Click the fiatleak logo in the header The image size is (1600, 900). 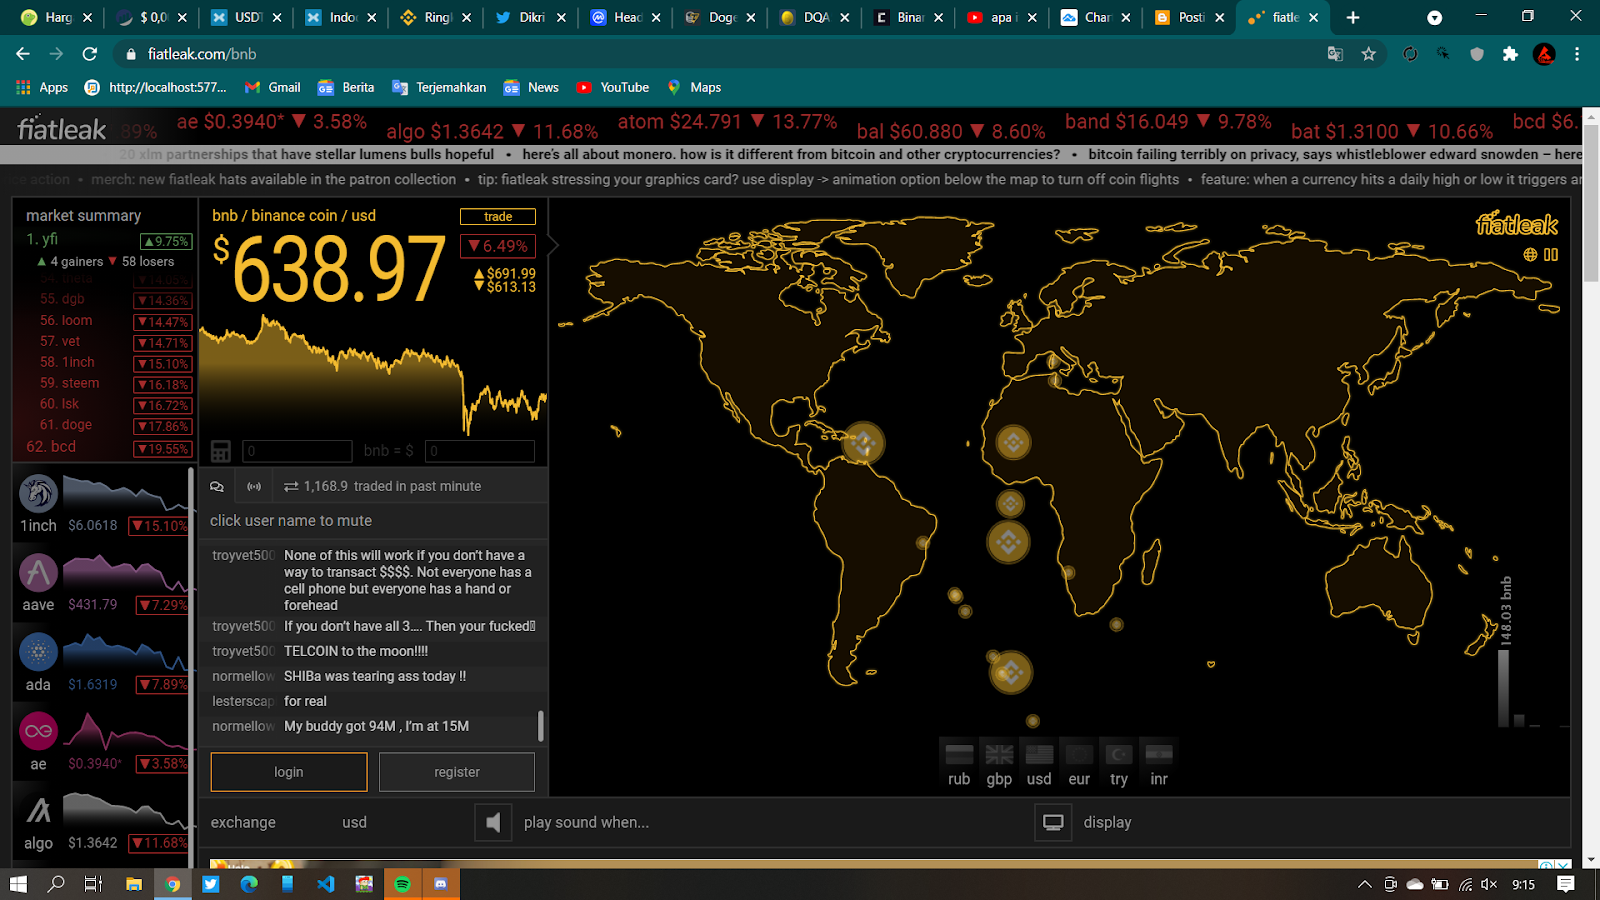61,129
